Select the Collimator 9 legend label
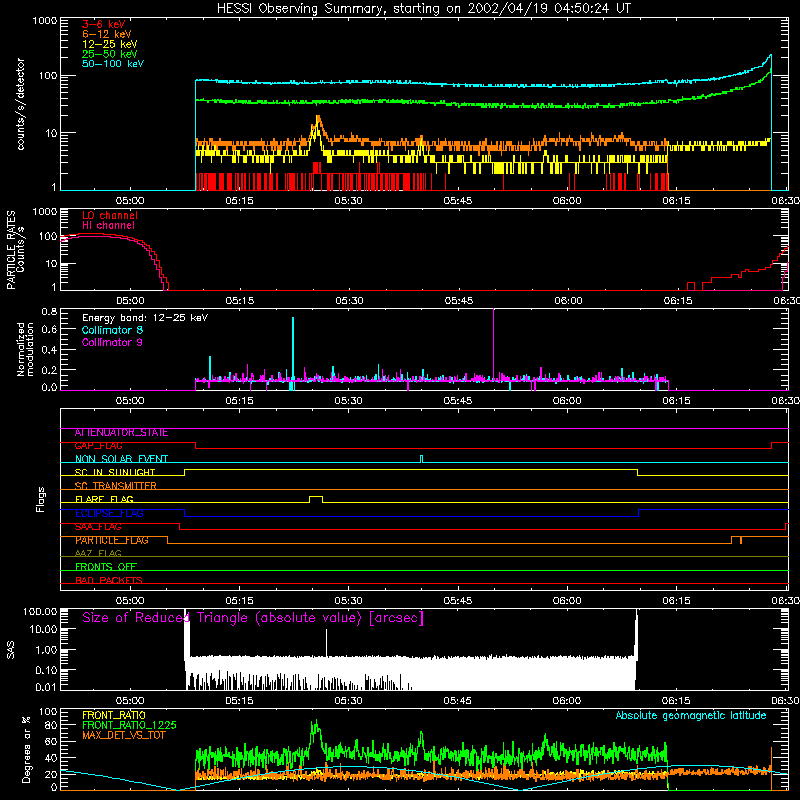Viewport: 800px width, 800px height. click(x=112, y=342)
